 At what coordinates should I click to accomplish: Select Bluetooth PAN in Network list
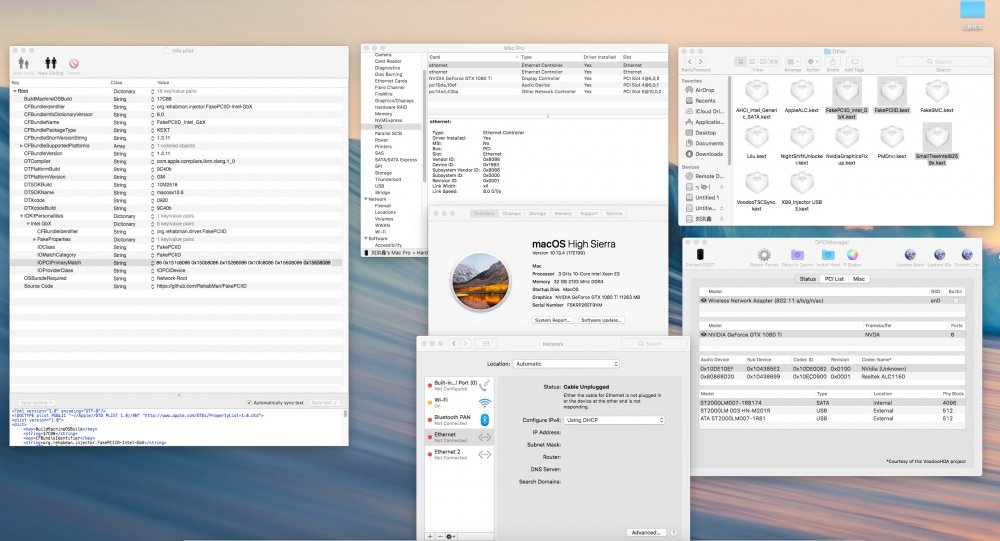point(459,419)
